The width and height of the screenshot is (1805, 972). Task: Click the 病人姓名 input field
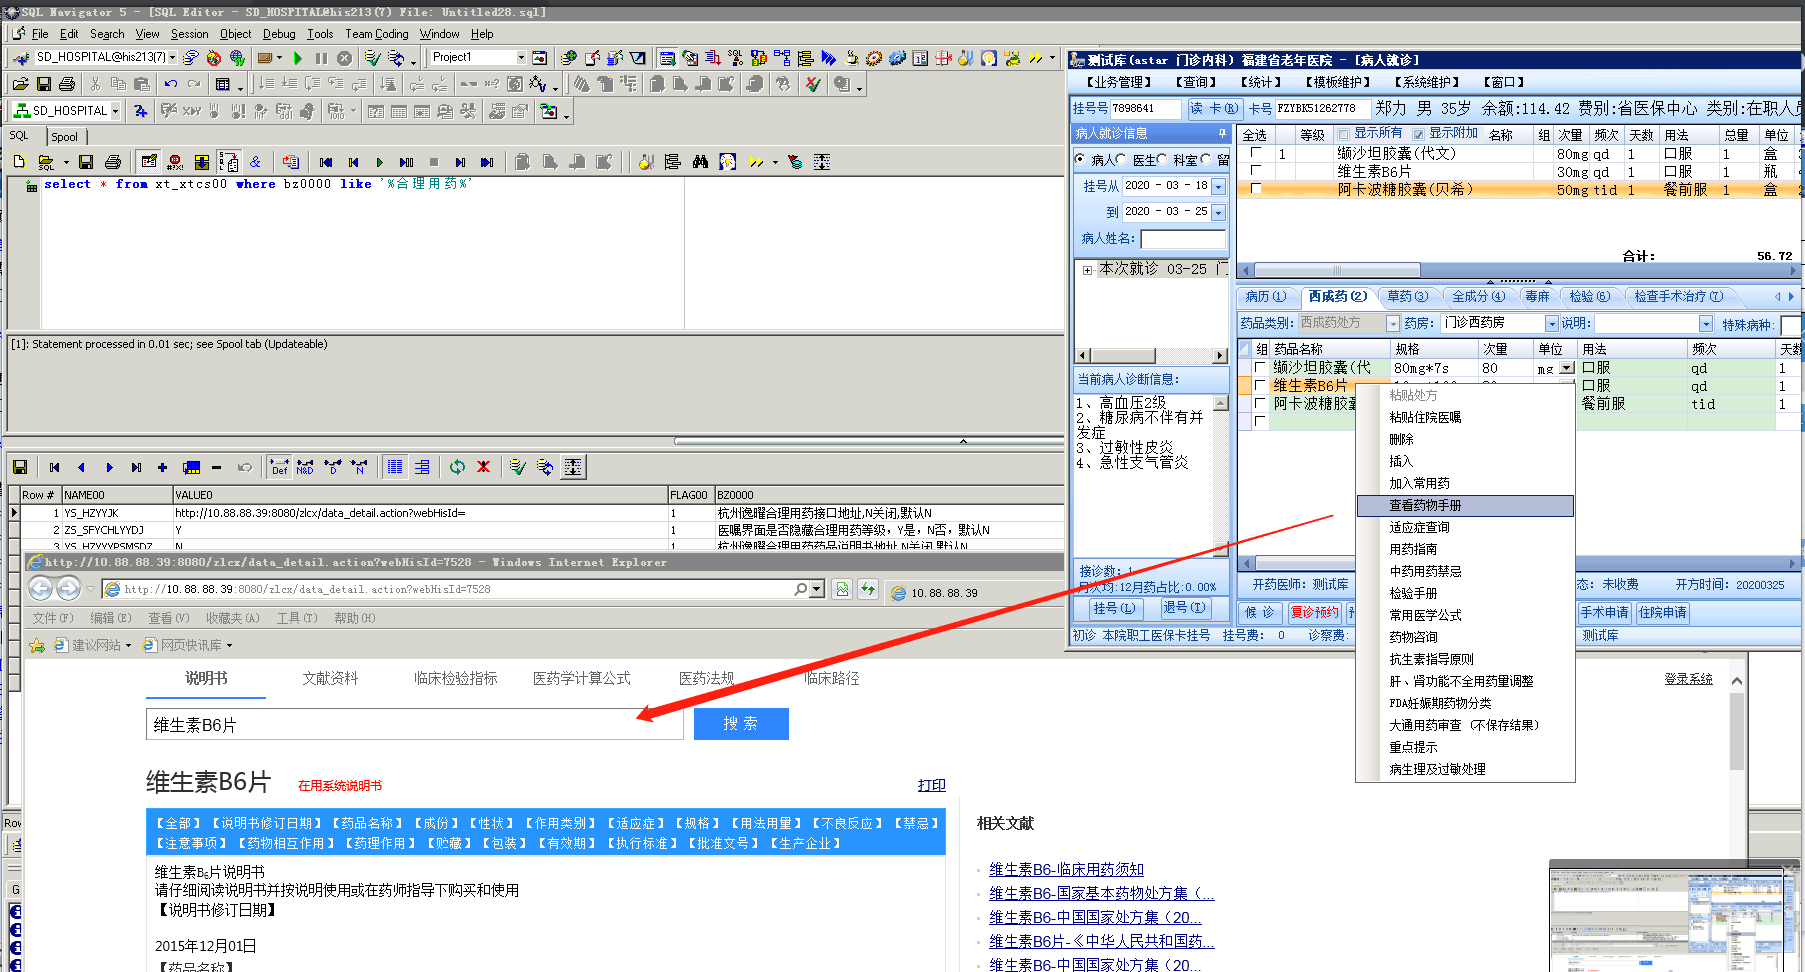(x=1183, y=239)
